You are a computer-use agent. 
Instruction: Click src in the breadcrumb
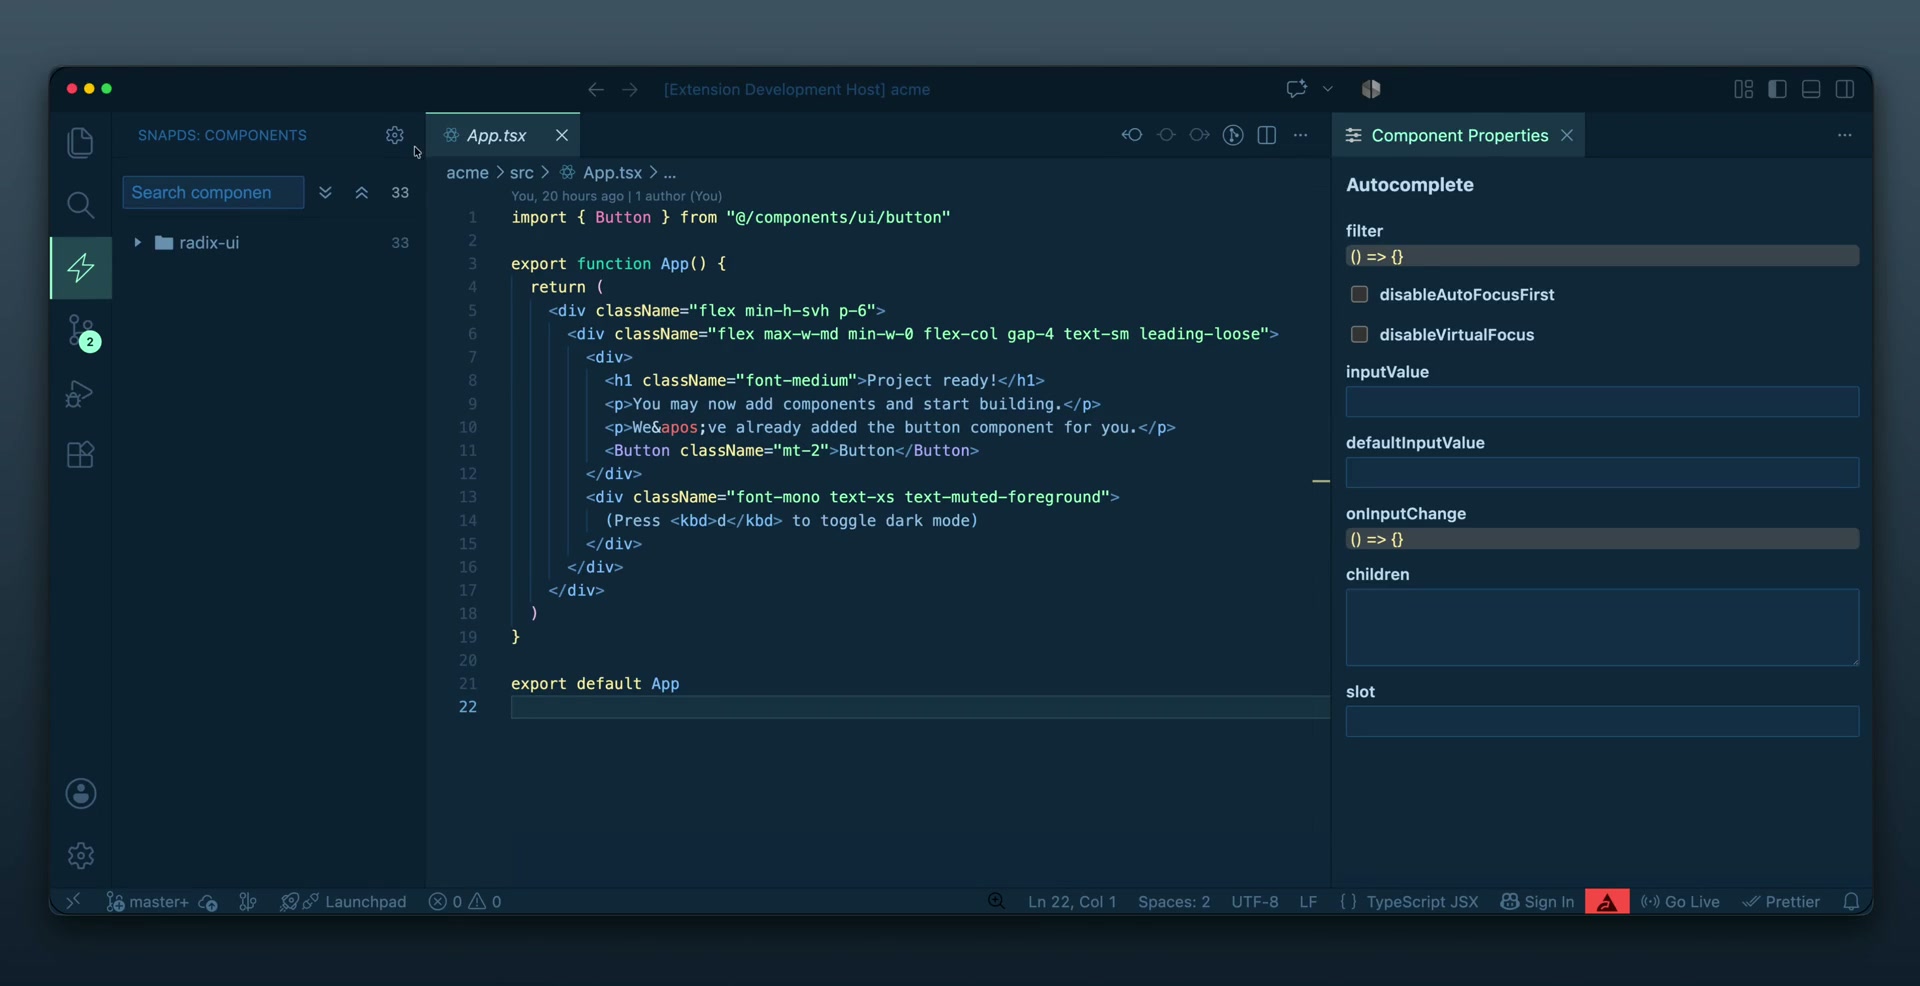pos(522,172)
